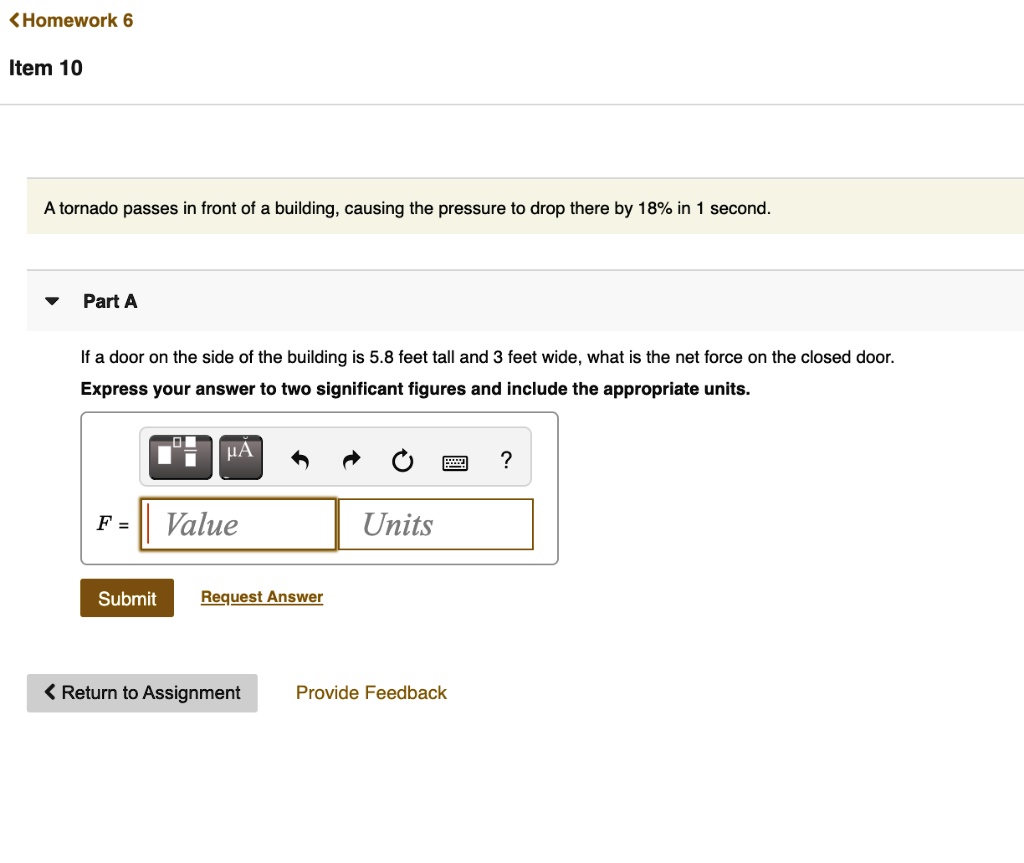Open the help question mark
1024x863 pixels.
505,460
